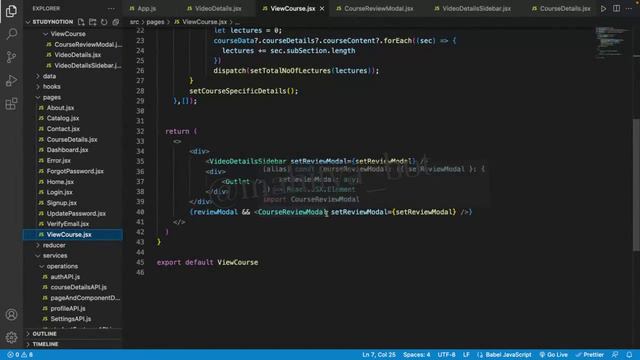Open the Manage gear icon
This screenshot has height=360, width=640.
pos(11,337)
